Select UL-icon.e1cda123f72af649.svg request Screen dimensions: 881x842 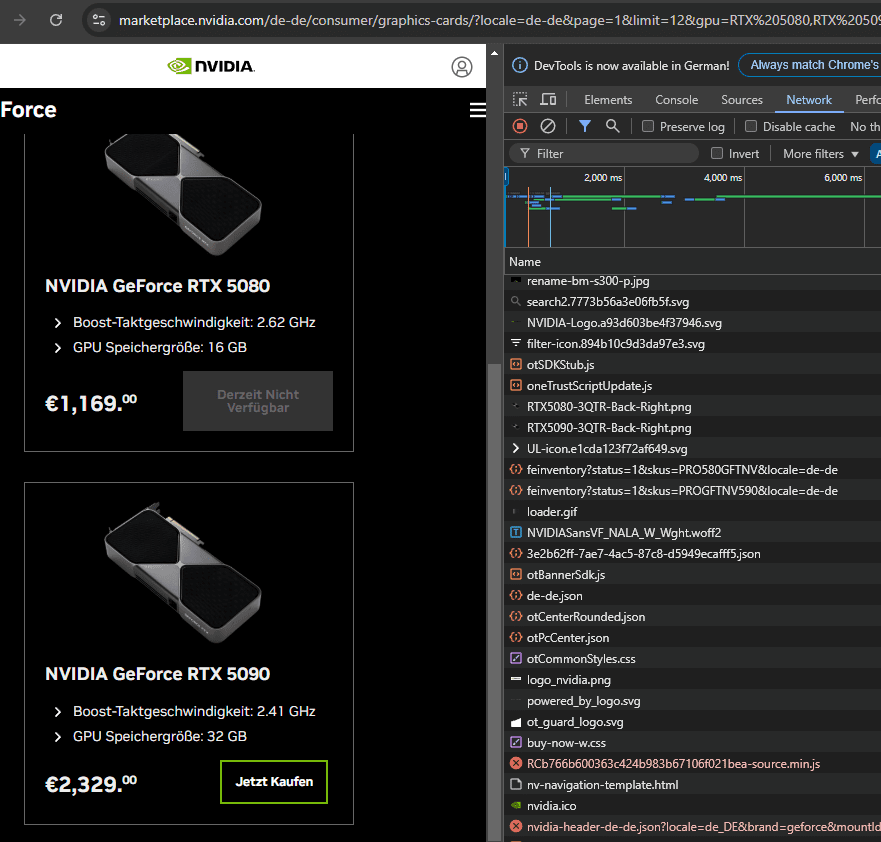pyautogui.click(x=607, y=449)
